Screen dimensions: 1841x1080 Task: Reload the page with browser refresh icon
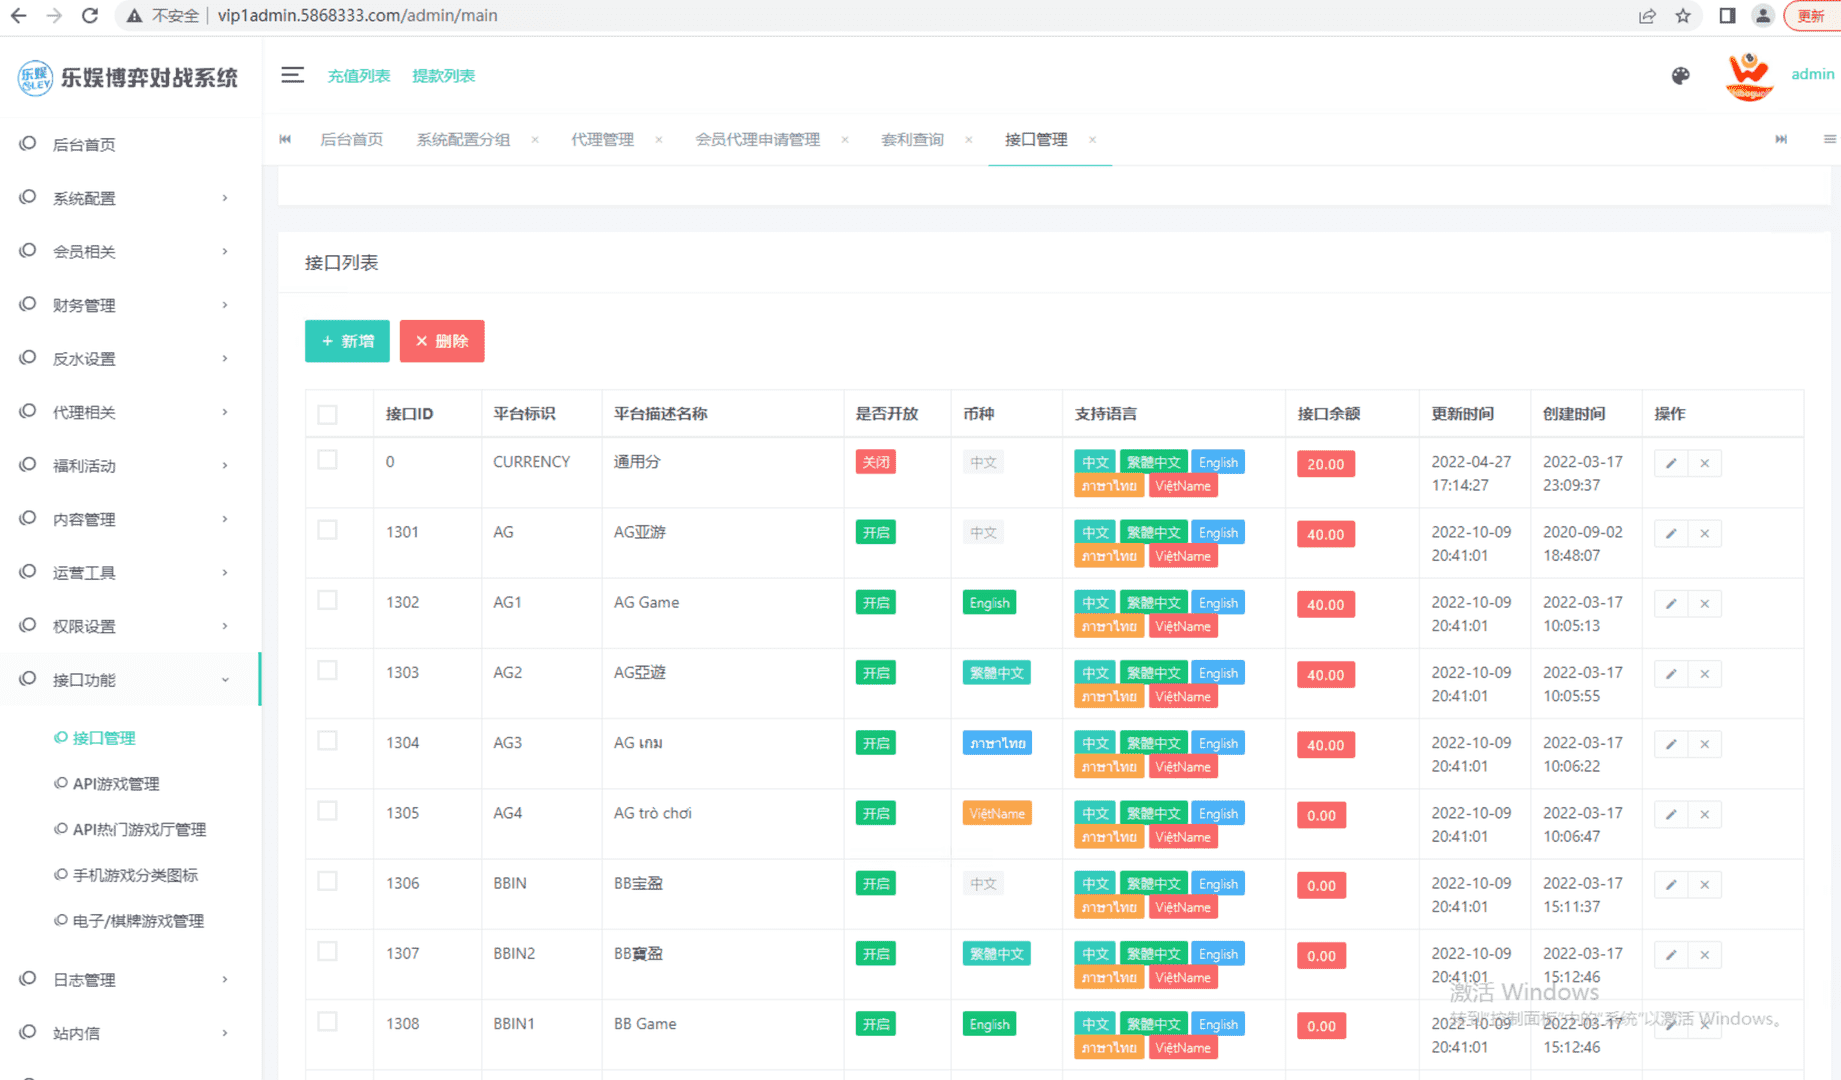pyautogui.click(x=90, y=15)
